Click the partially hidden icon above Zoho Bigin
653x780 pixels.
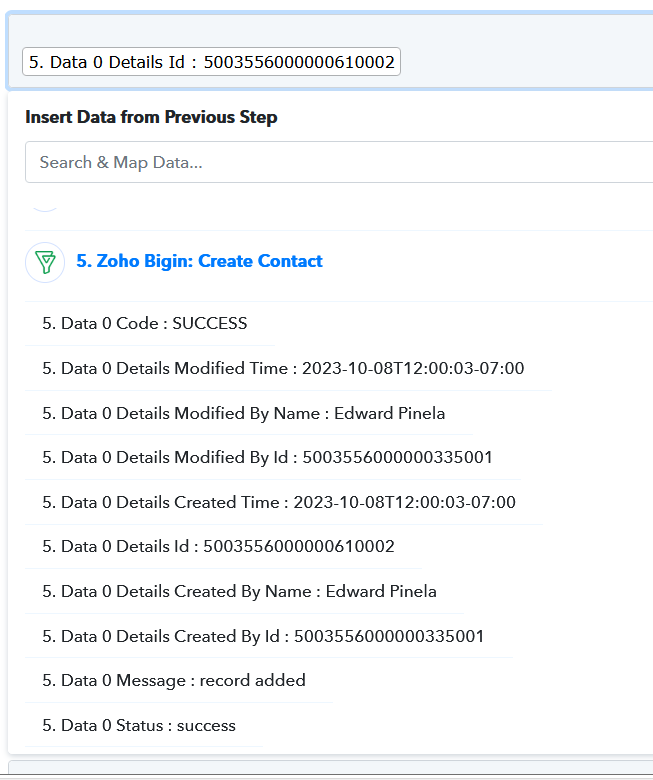(x=45, y=209)
